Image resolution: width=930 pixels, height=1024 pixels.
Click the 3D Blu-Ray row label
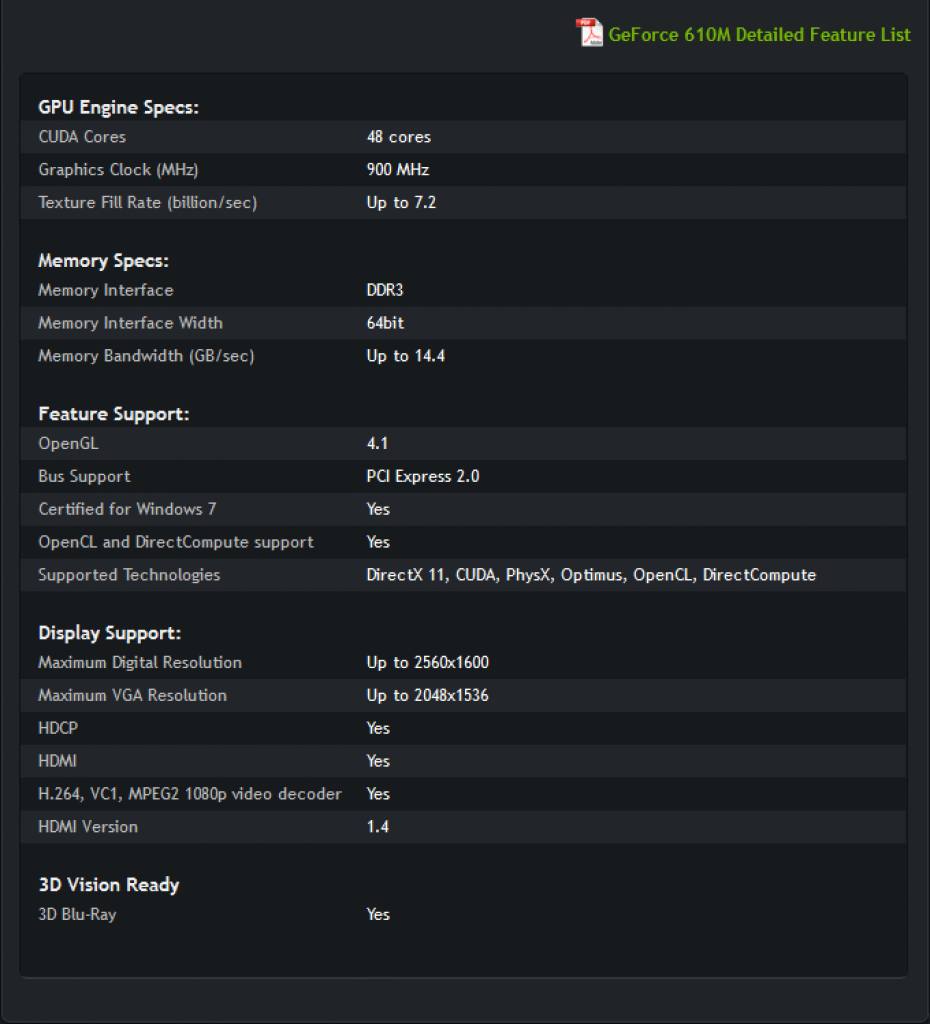pos(77,914)
